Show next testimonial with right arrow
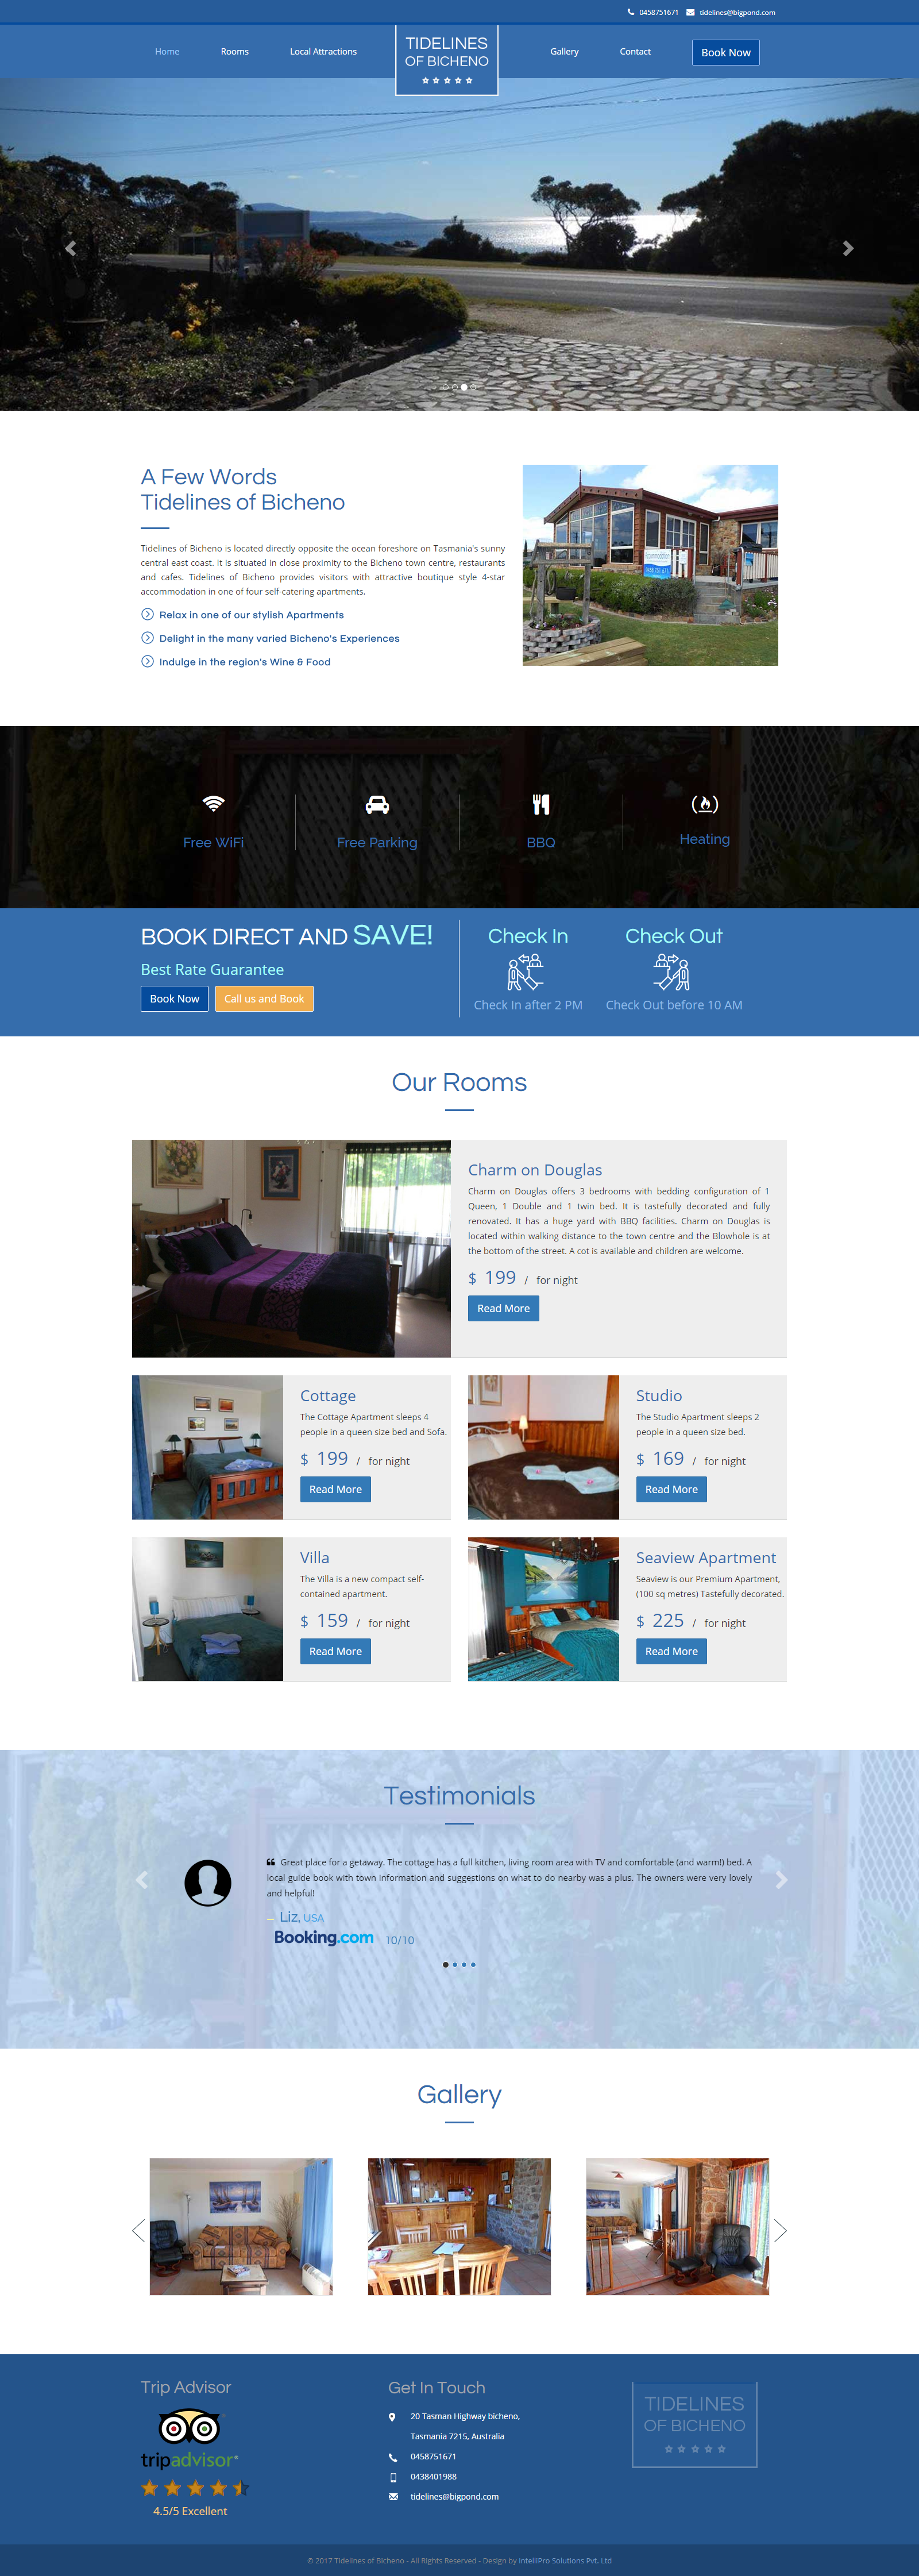The width and height of the screenshot is (919, 2576). point(781,1880)
